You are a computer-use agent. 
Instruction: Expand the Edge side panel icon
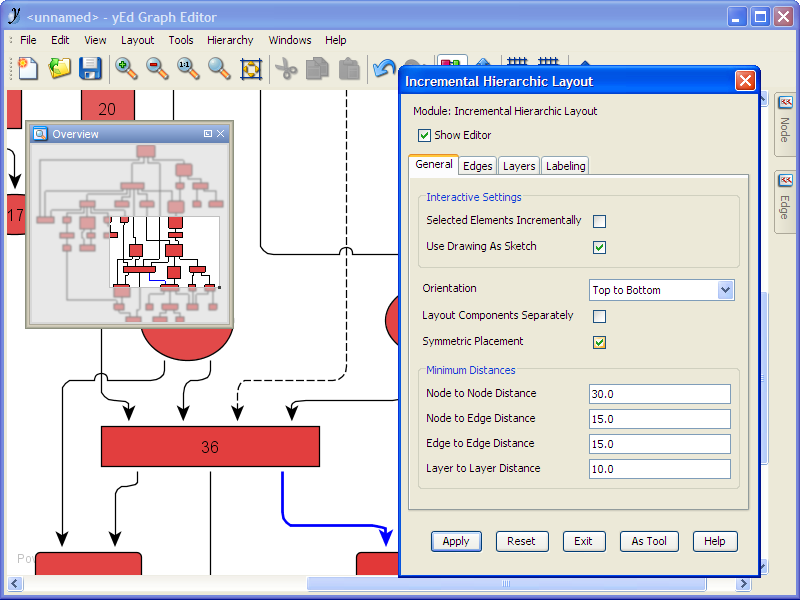coord(785,181)
